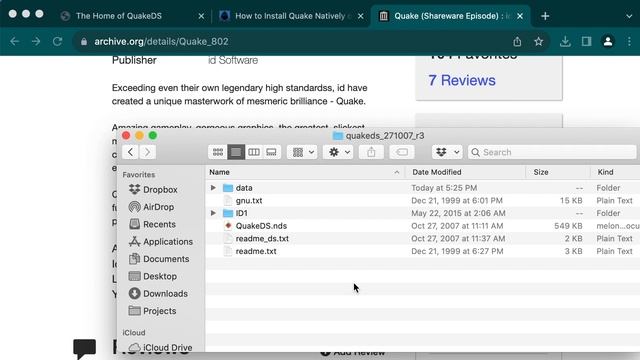The width and height of the screenshot is (640, 360).
Task: Toggle Chrome side panel icon
Action: (587, 41)
